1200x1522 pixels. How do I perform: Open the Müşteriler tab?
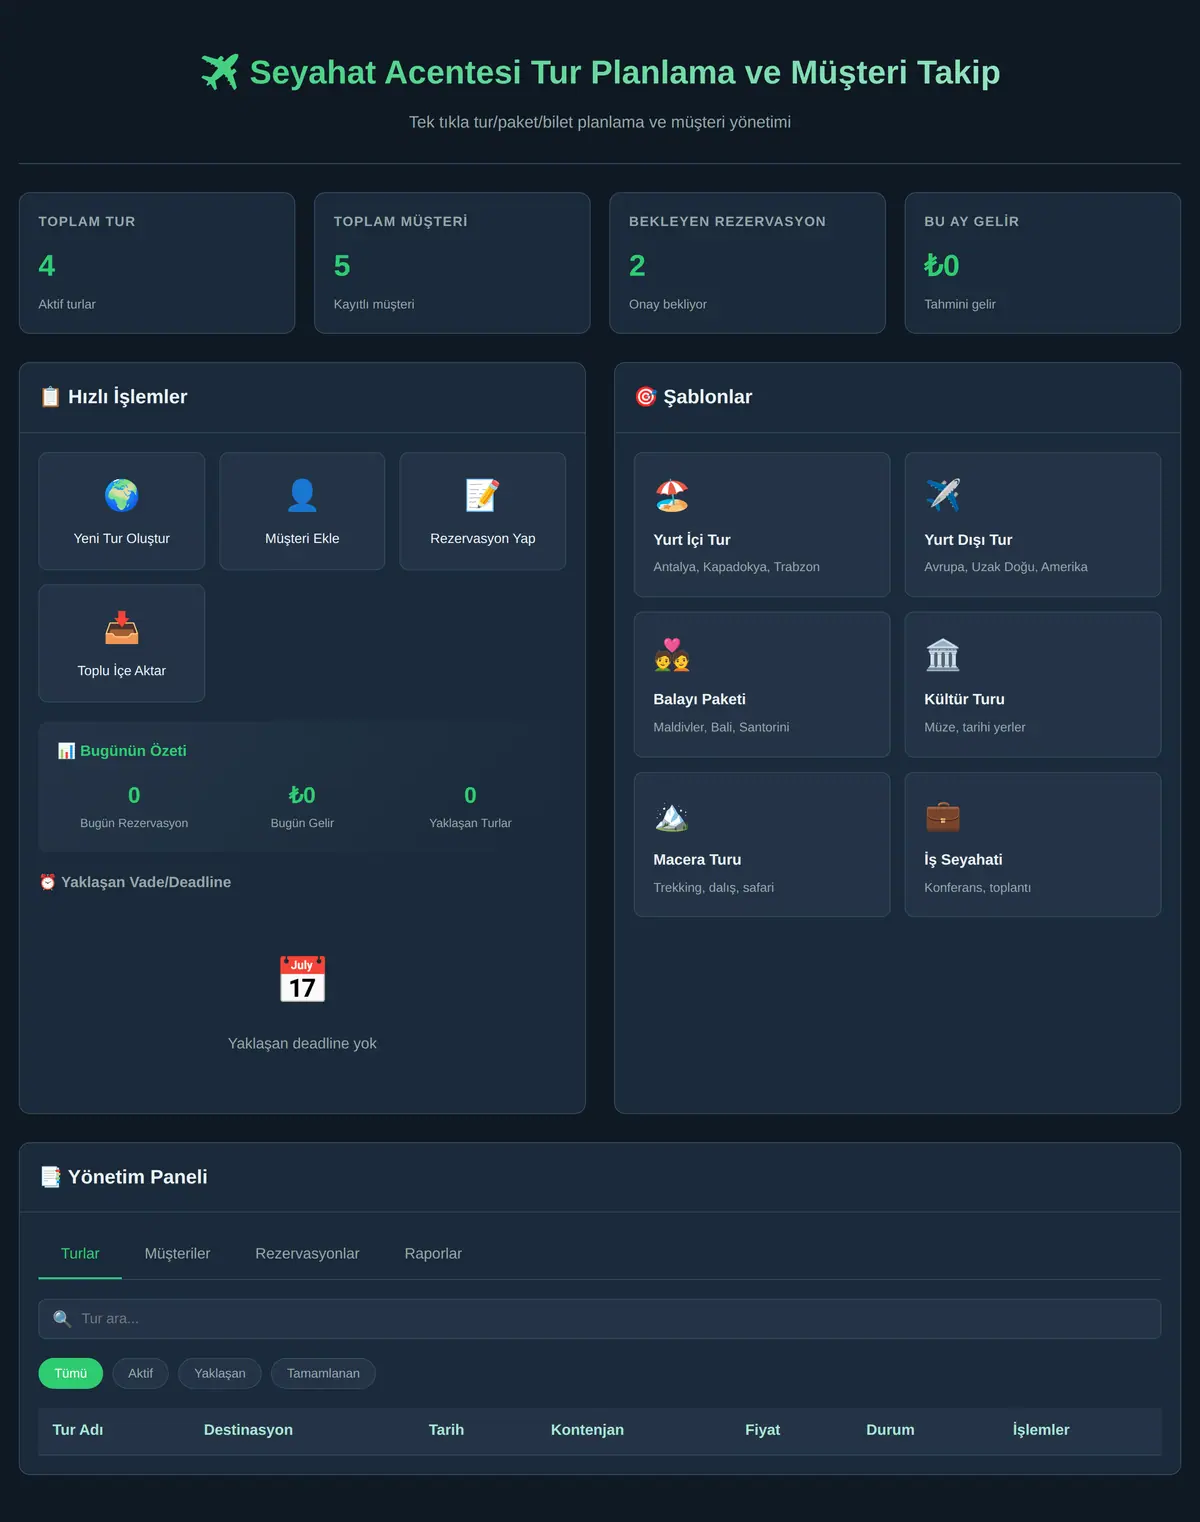(x=177, y=1254)
